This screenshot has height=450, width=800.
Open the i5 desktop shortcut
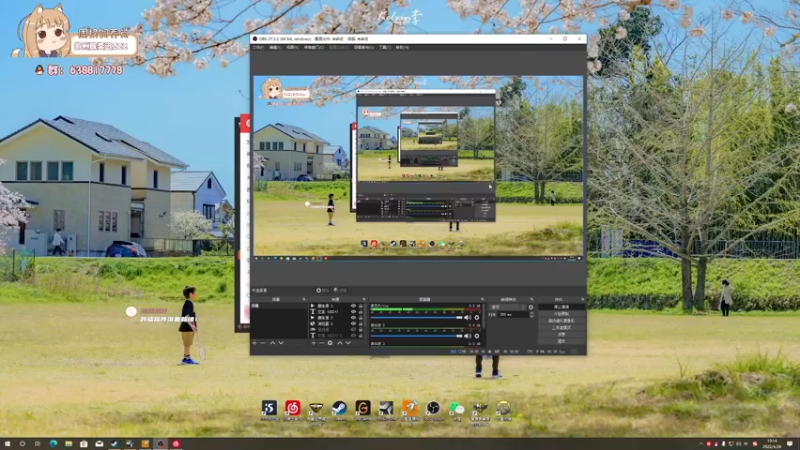pyautogui.click(x=269, y=410)
